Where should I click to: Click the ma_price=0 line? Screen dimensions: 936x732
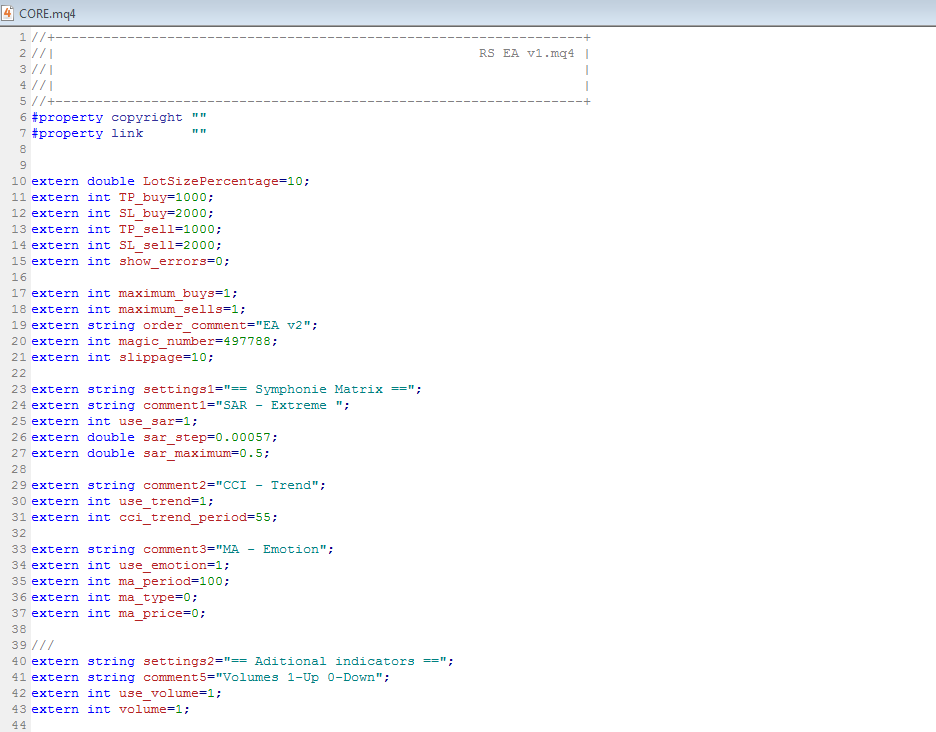click(118, 614)
